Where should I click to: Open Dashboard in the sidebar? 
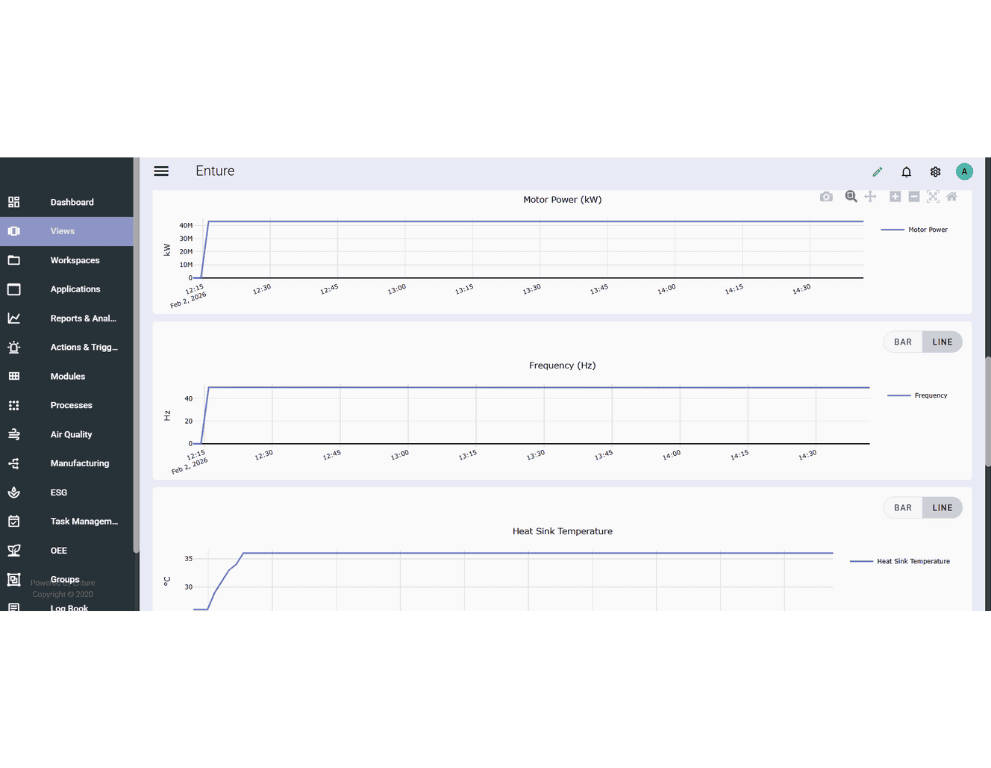point(72,202)
